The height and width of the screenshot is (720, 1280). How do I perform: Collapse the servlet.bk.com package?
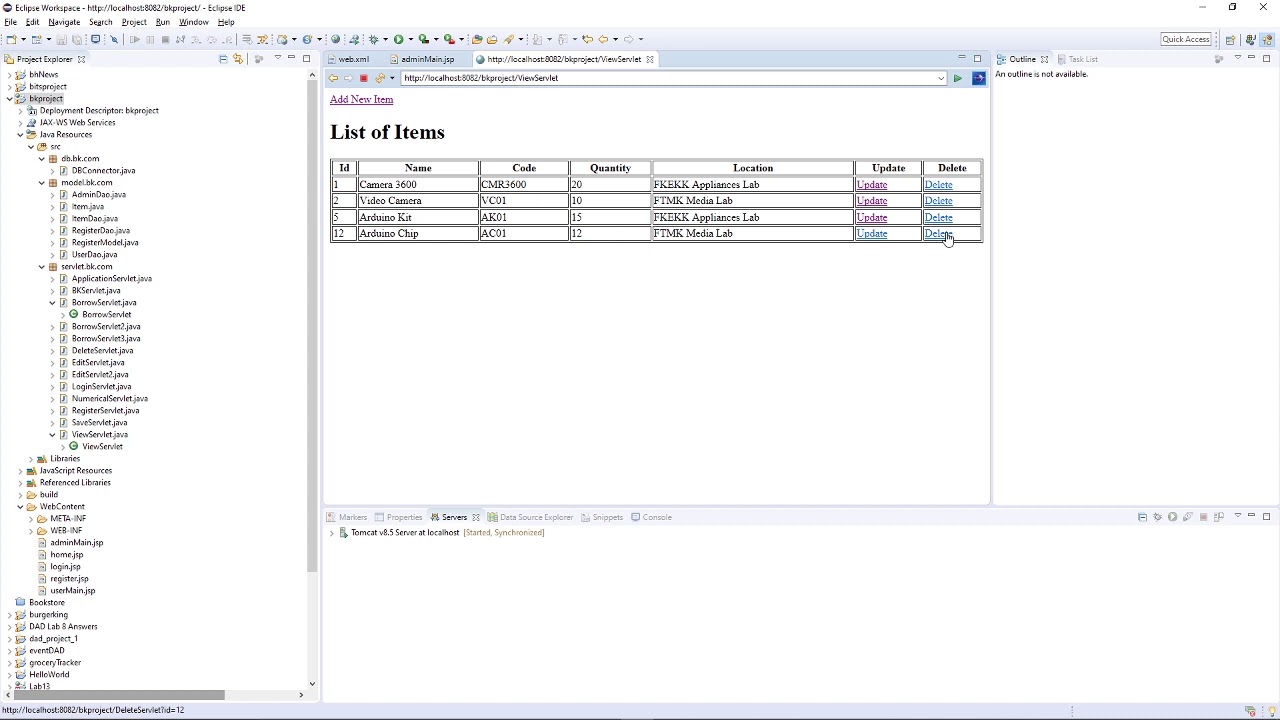pos(42,267)
